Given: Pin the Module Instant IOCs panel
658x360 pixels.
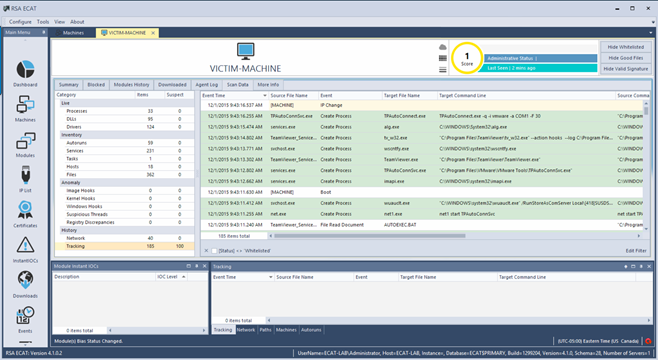Looking at the screenshot, I should pos(196,266).
